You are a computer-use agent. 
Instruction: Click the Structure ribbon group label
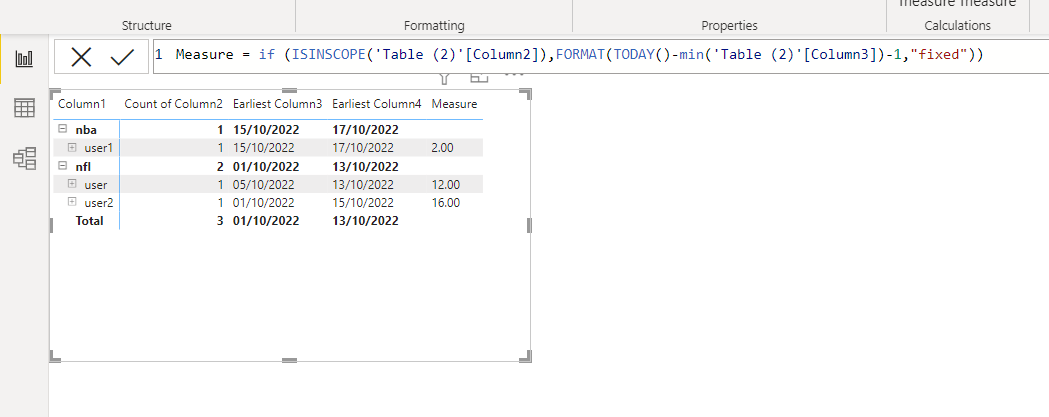(x=147, y=25)
